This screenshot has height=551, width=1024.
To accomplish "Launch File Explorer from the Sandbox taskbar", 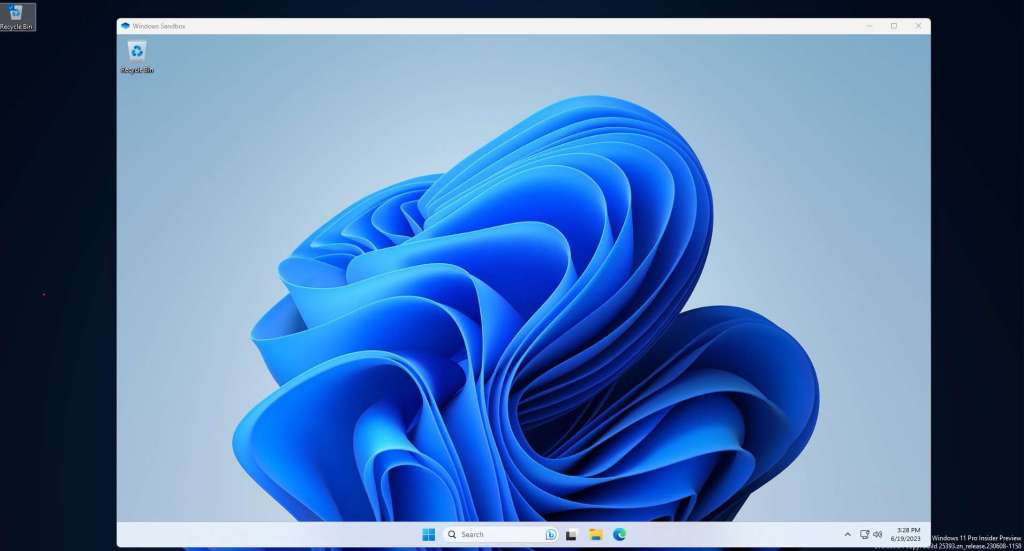I will [x=596, y=535].
